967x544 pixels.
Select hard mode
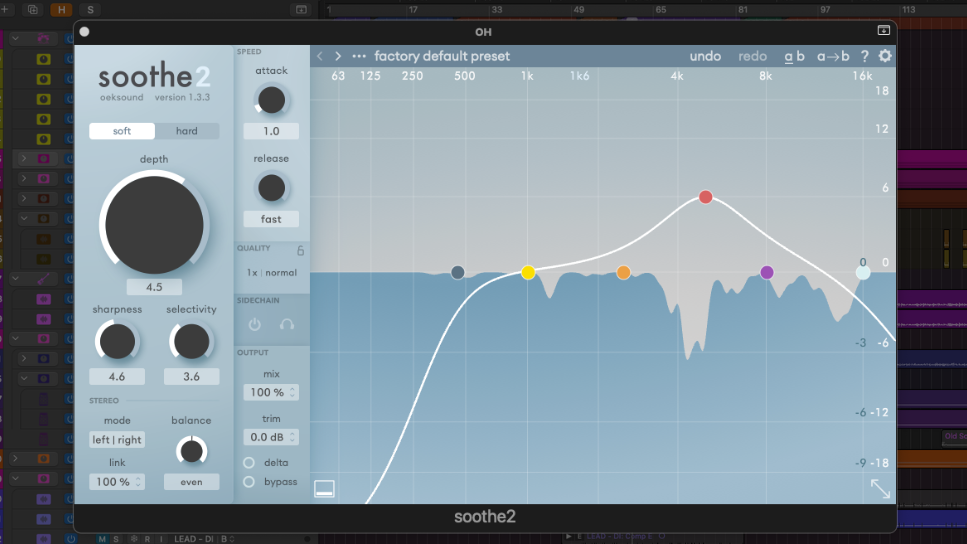point(187,131)
